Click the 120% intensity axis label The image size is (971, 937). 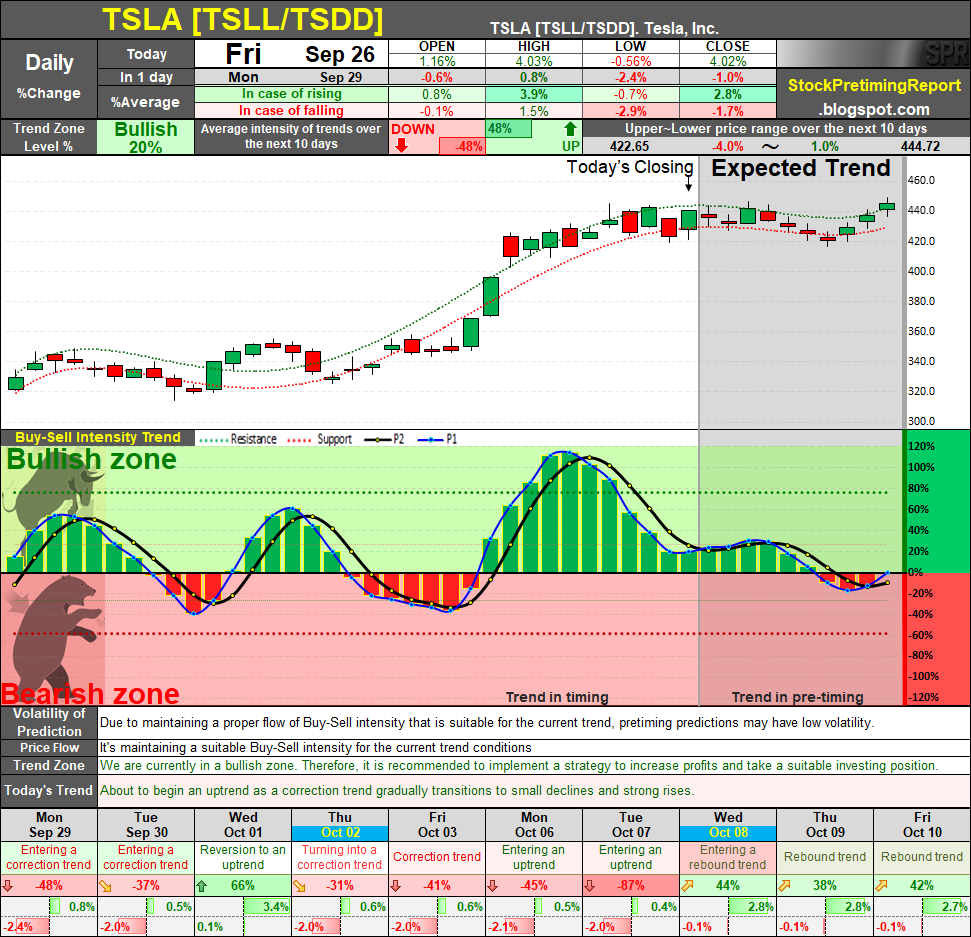pyautogui.click(x=921, y=447)
